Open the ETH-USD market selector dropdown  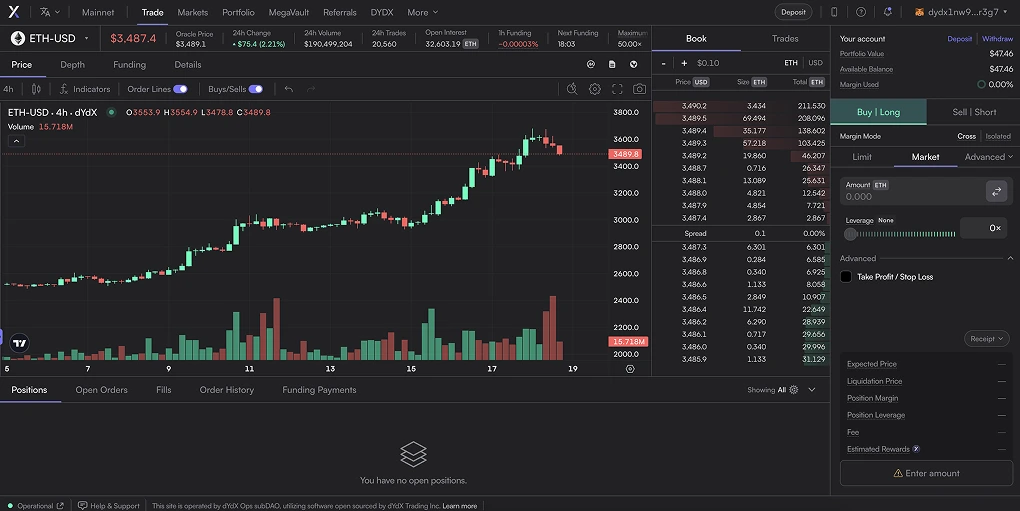coord(50,38)
